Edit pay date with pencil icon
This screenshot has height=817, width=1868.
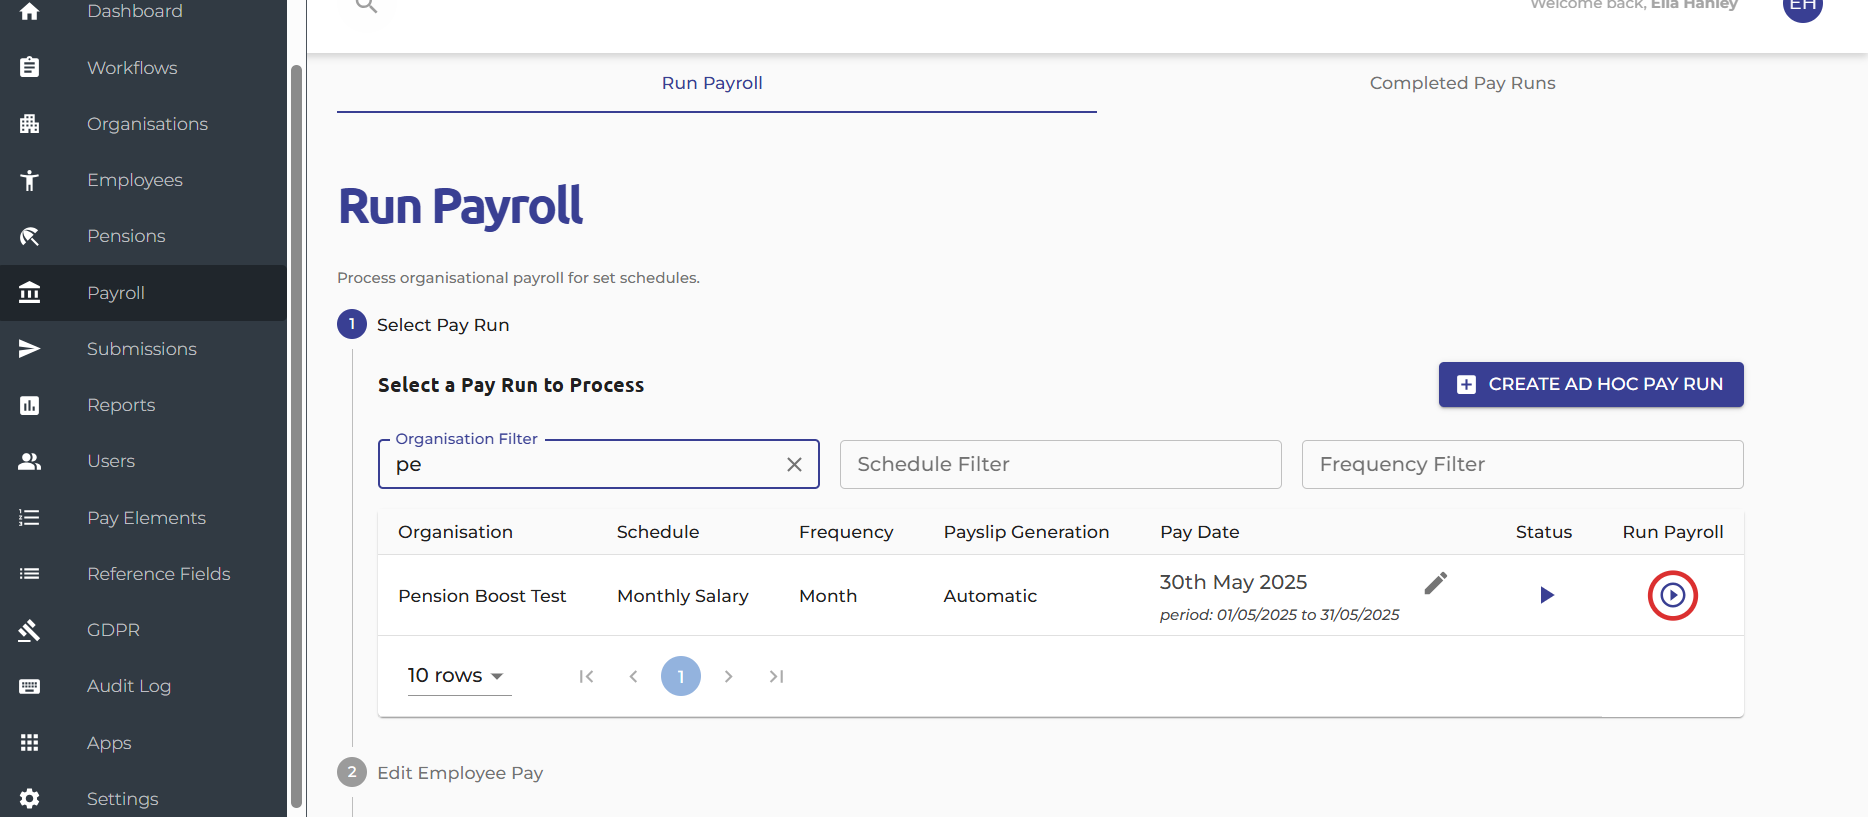(x=1436, y=583)
